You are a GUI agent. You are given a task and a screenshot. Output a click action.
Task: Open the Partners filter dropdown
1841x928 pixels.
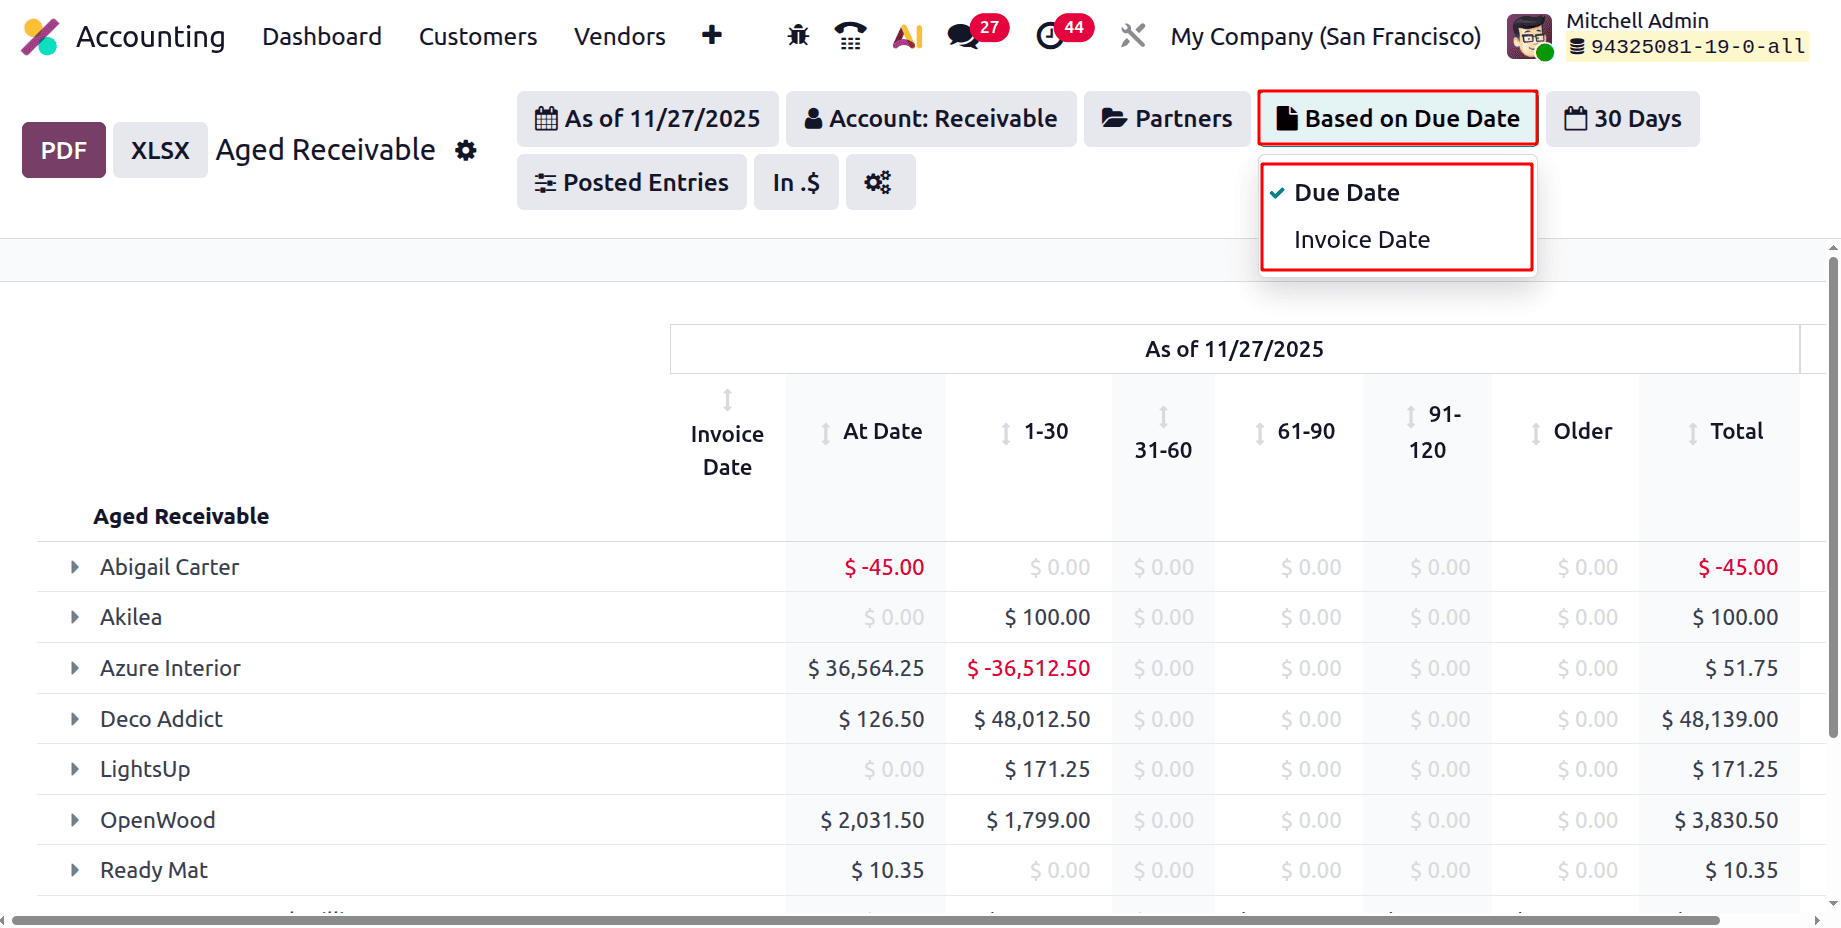point(1167,119)
